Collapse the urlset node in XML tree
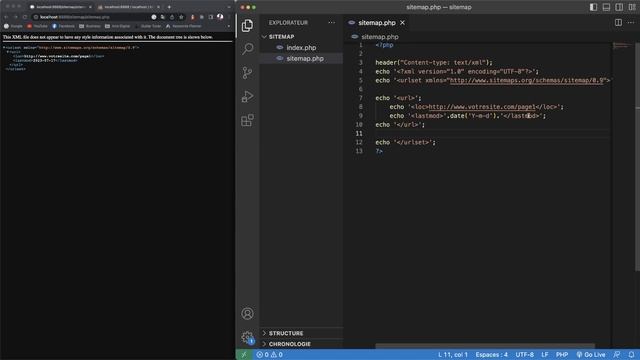The image size is (640, 360). (4, 48)
